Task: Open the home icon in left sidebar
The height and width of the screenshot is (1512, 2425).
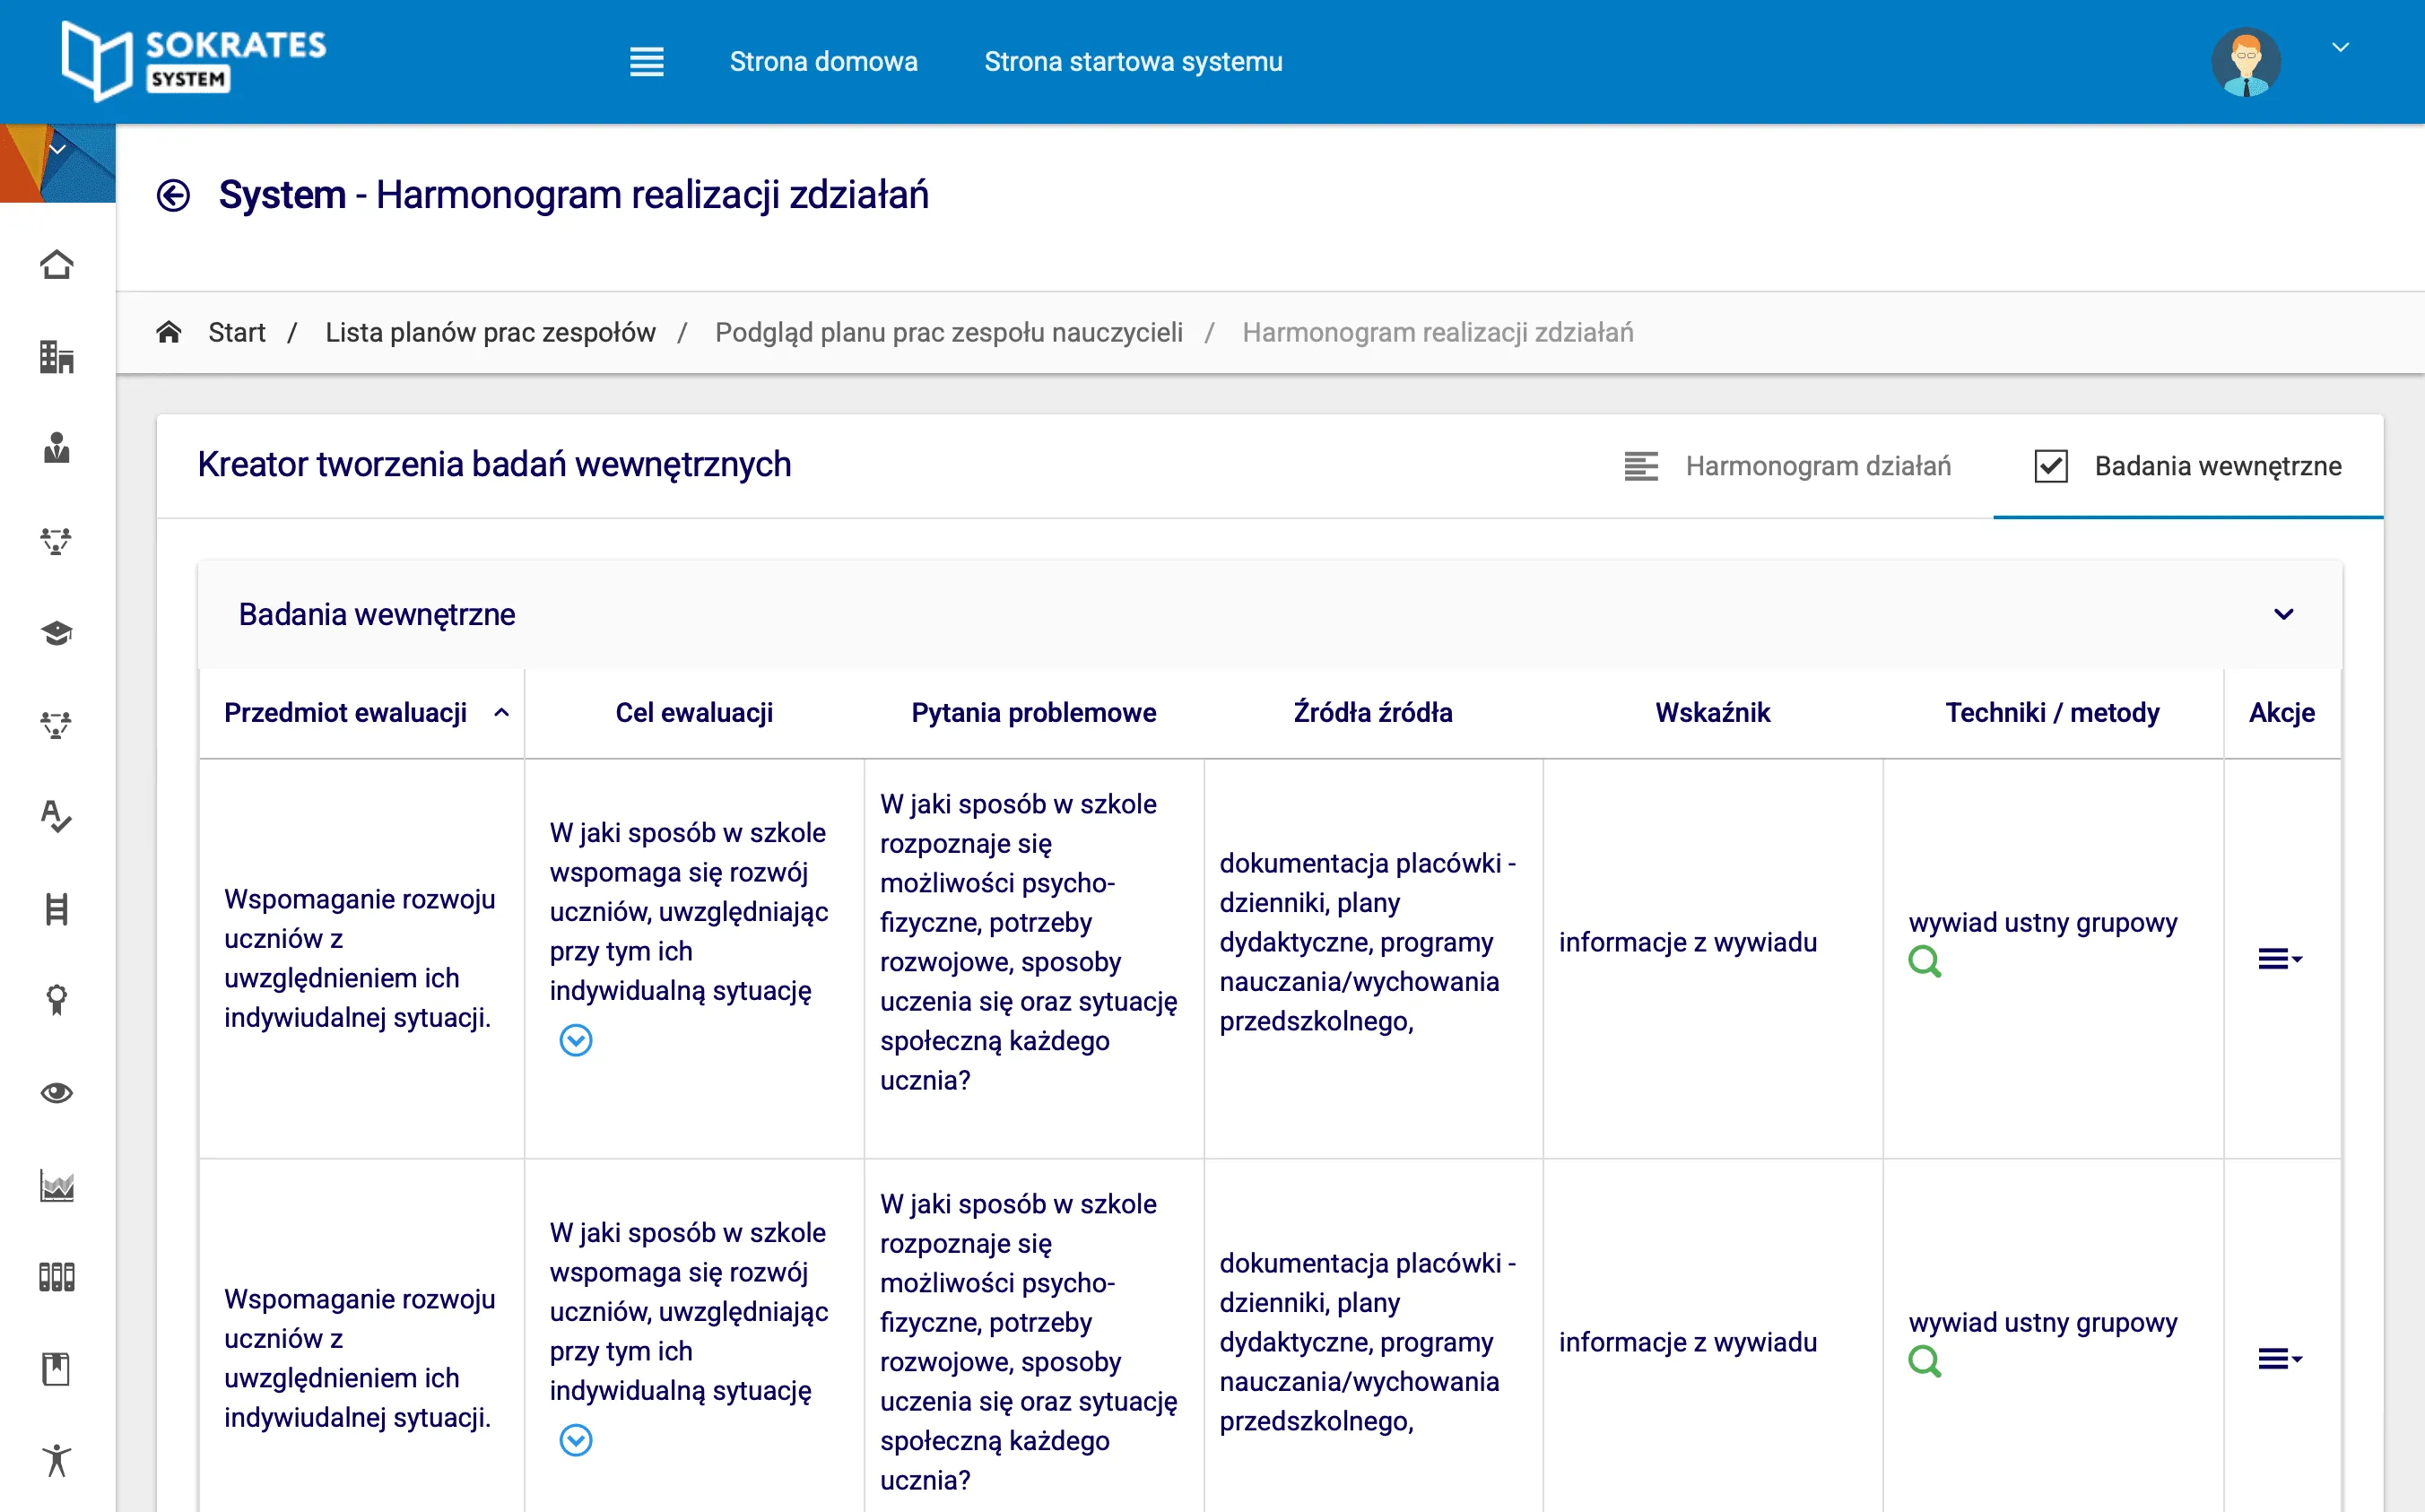Action: [x=57, y=265]
